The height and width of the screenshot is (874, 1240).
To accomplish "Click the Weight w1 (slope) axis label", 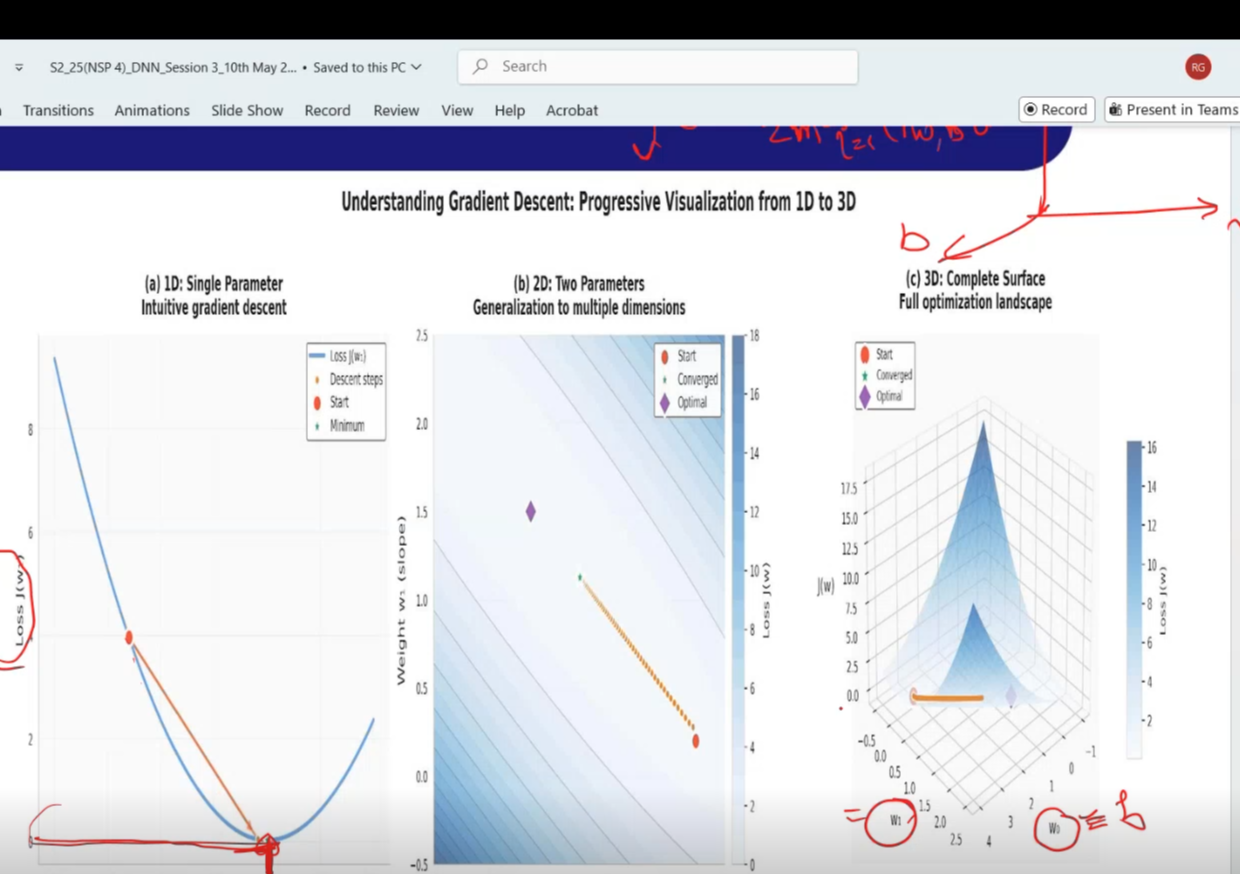I will pyautogui.click(x=402, y=600).
